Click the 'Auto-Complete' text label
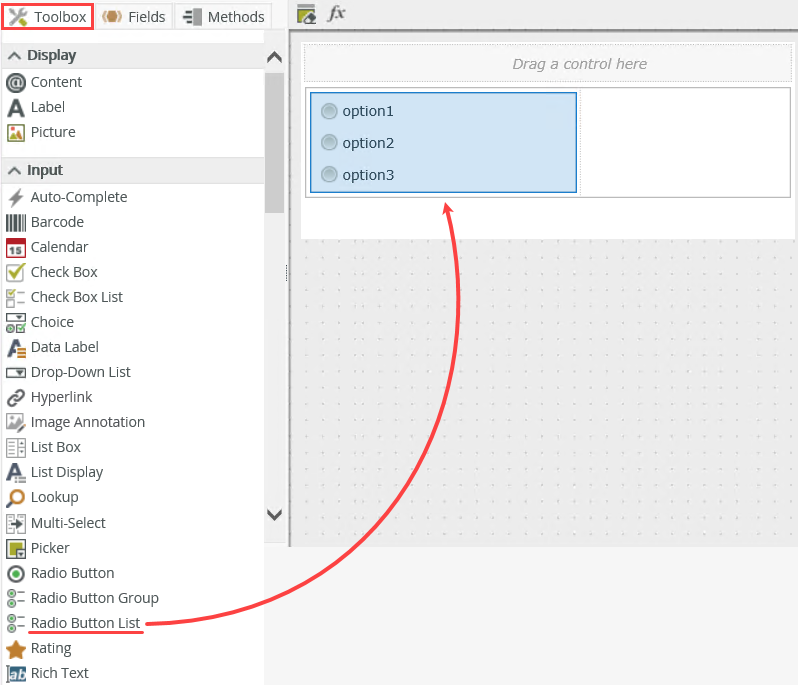Screen dimensions: 798x685 coord(79,197)
